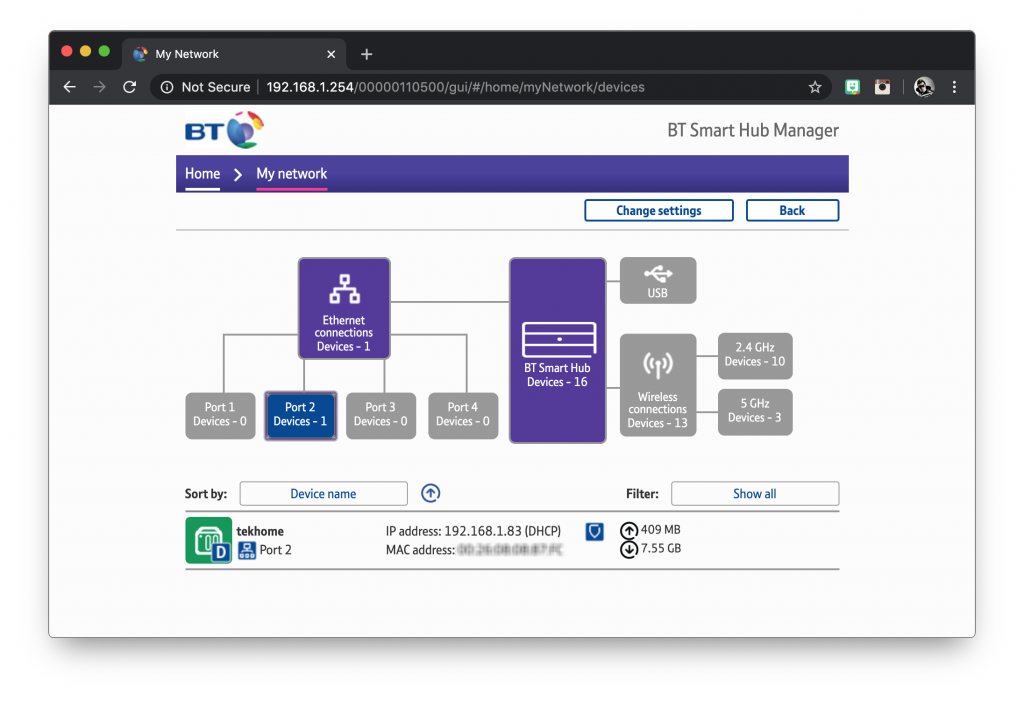Viewport: 1024px width, 702px height.
Task: Select the Wireless connections tile
Action: 658,385
